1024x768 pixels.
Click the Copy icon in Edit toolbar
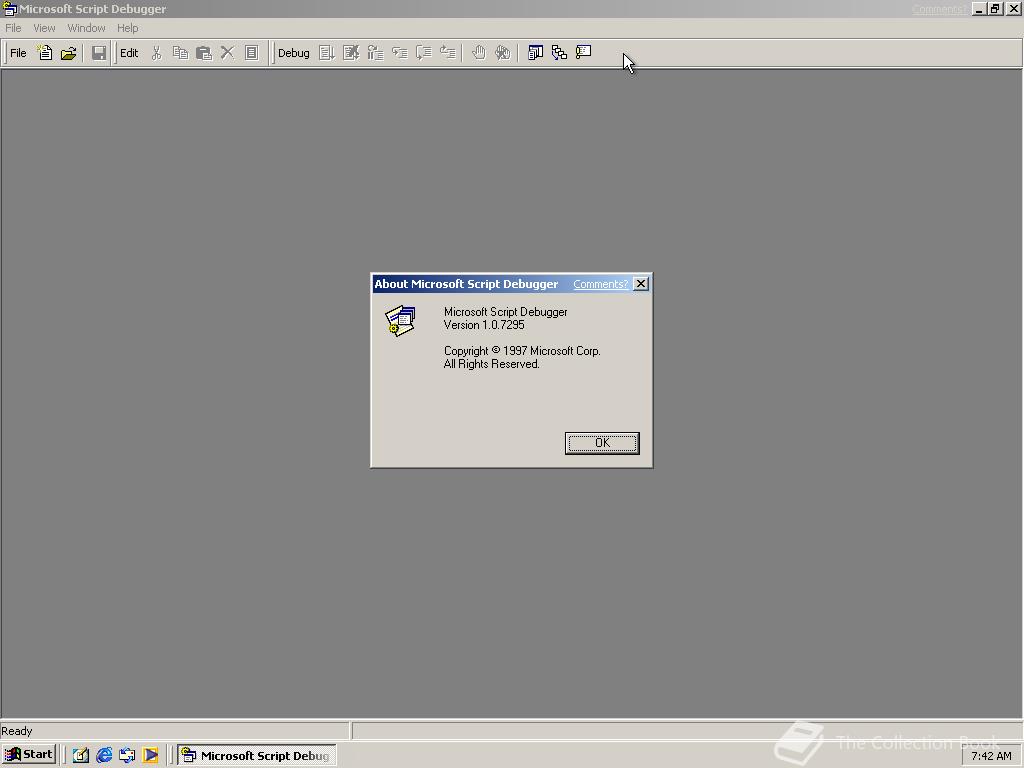[x=180, y=53]
